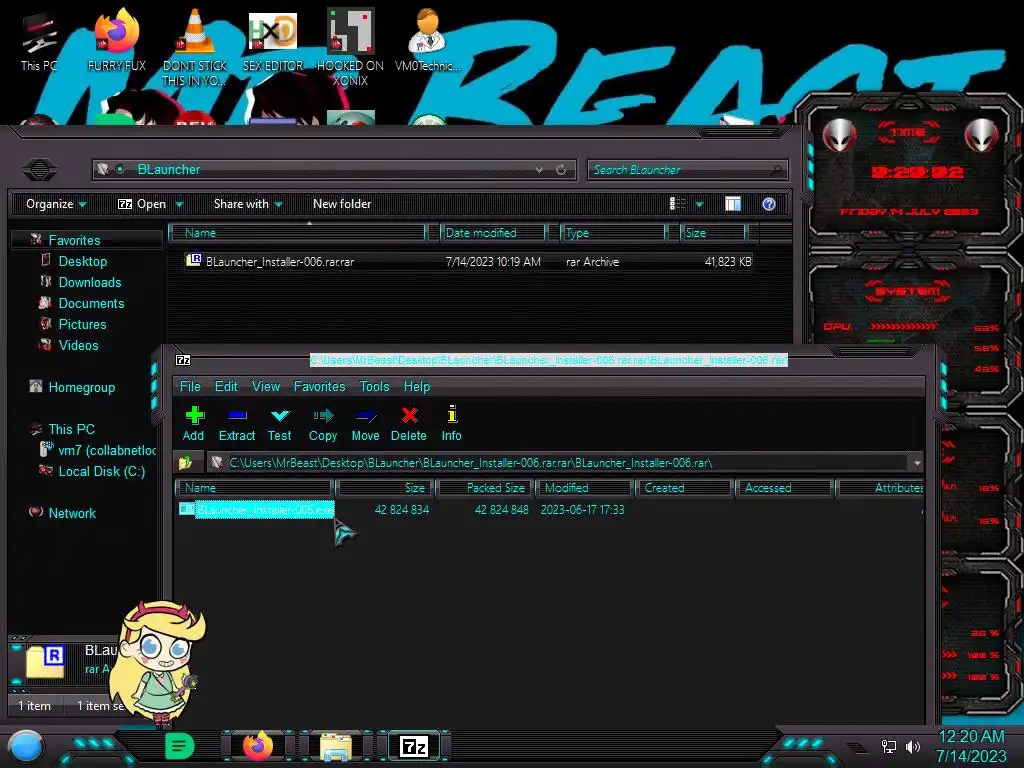Change Explorer view layout icon
1024x768 pixels.
tap(678, 204)
